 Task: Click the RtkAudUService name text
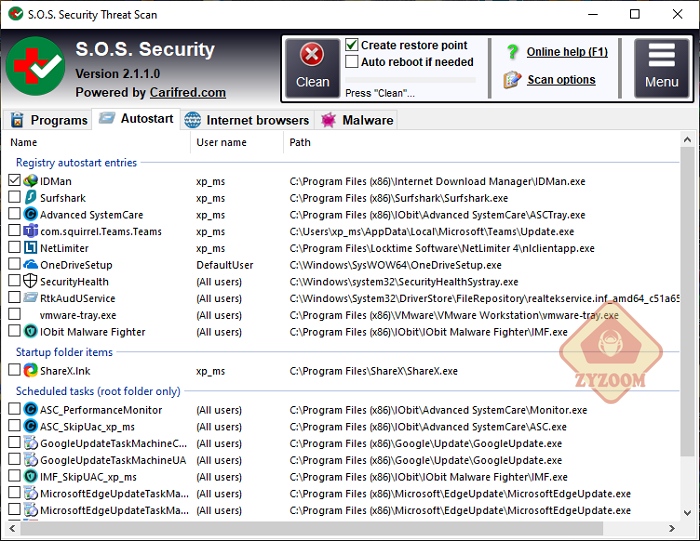pyautogui.click(x=78, y=298)
